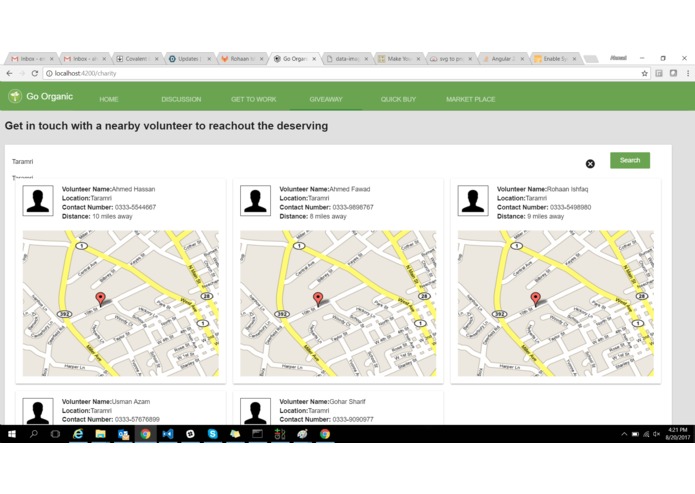Screen dimensions: 695x494
Task: Click Rohaan Ishfaq's profile avatar
Action: pos(473,201)
